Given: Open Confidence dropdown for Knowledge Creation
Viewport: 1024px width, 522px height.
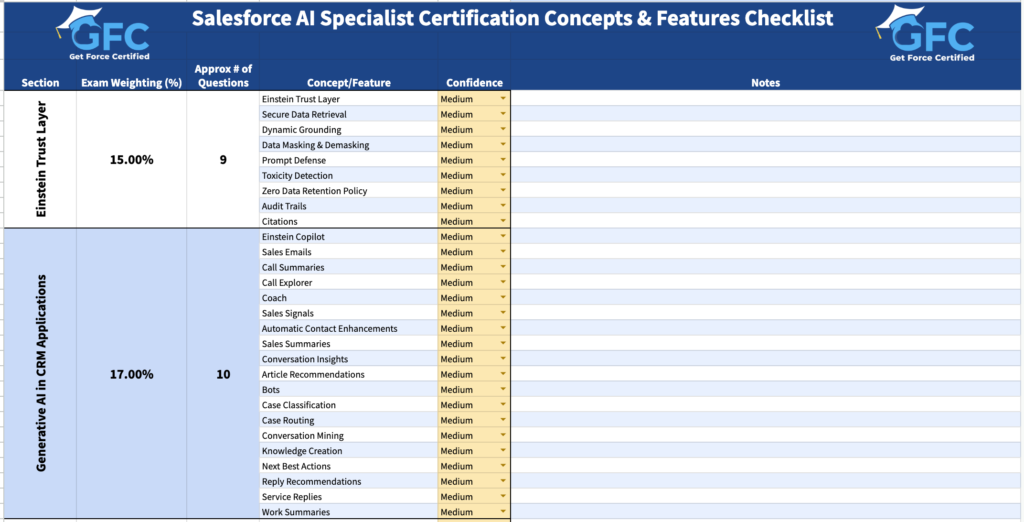Looking at the screenshot, I should click(503, 451).
